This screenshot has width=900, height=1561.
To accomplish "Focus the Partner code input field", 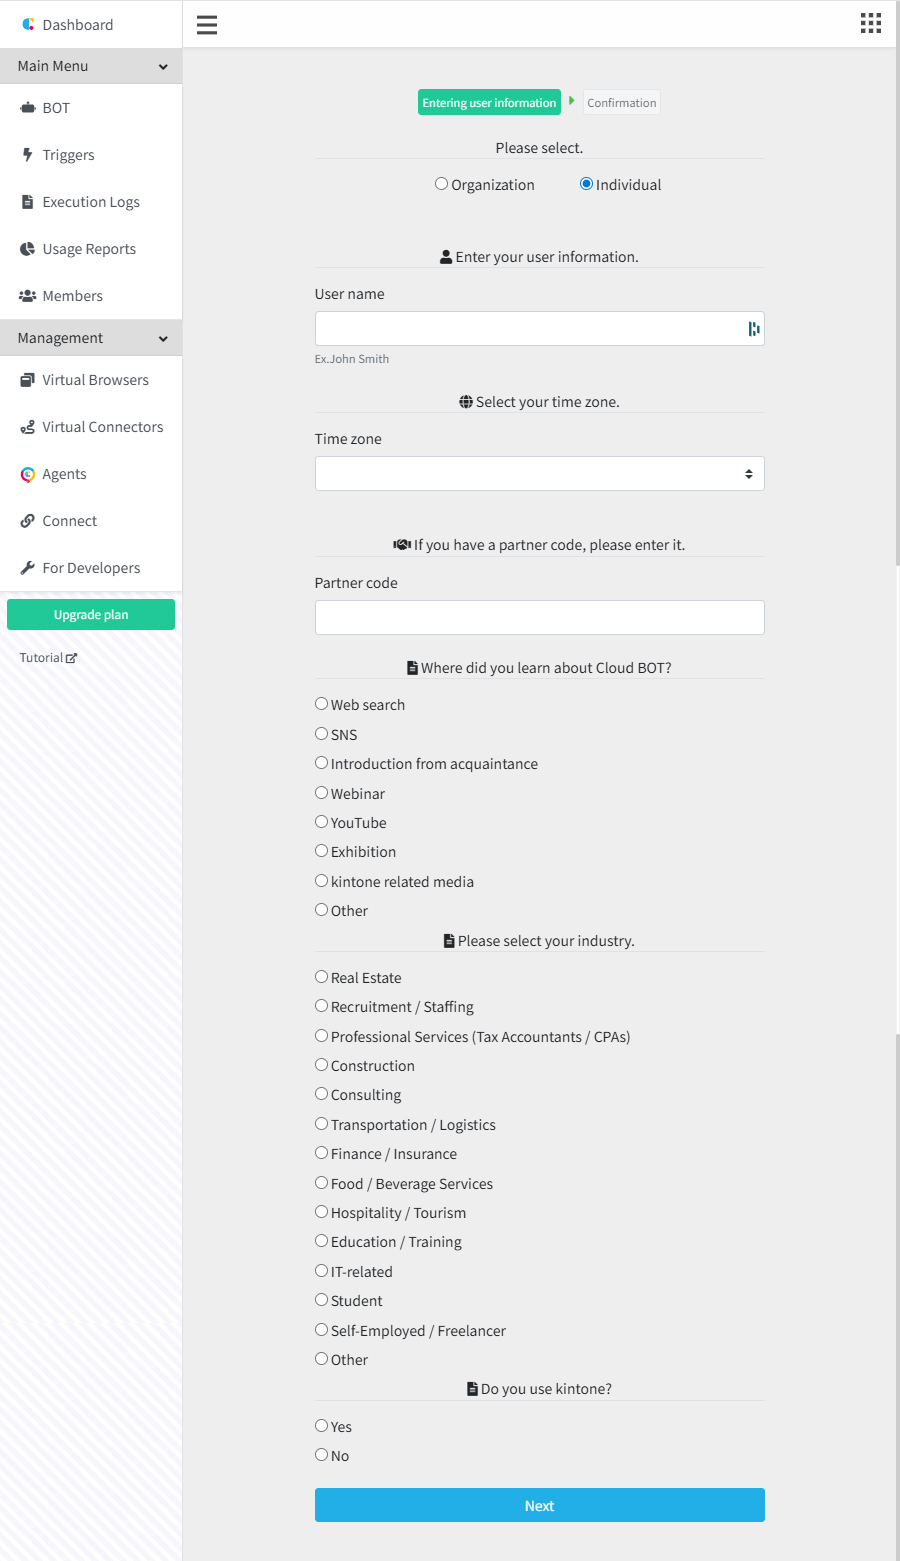I will pos(540,618).
